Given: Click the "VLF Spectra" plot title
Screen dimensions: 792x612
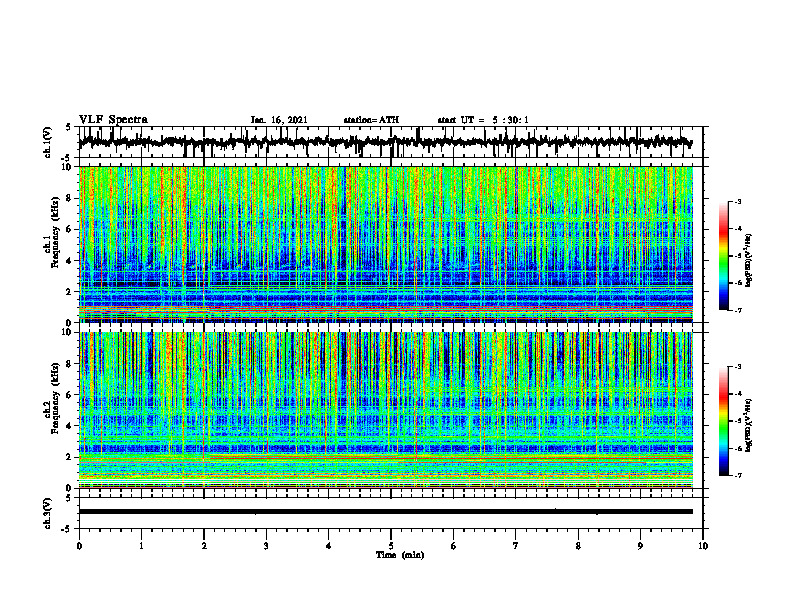Looking at the screenshot, I should pyautogui.click(x=113, y=120).
